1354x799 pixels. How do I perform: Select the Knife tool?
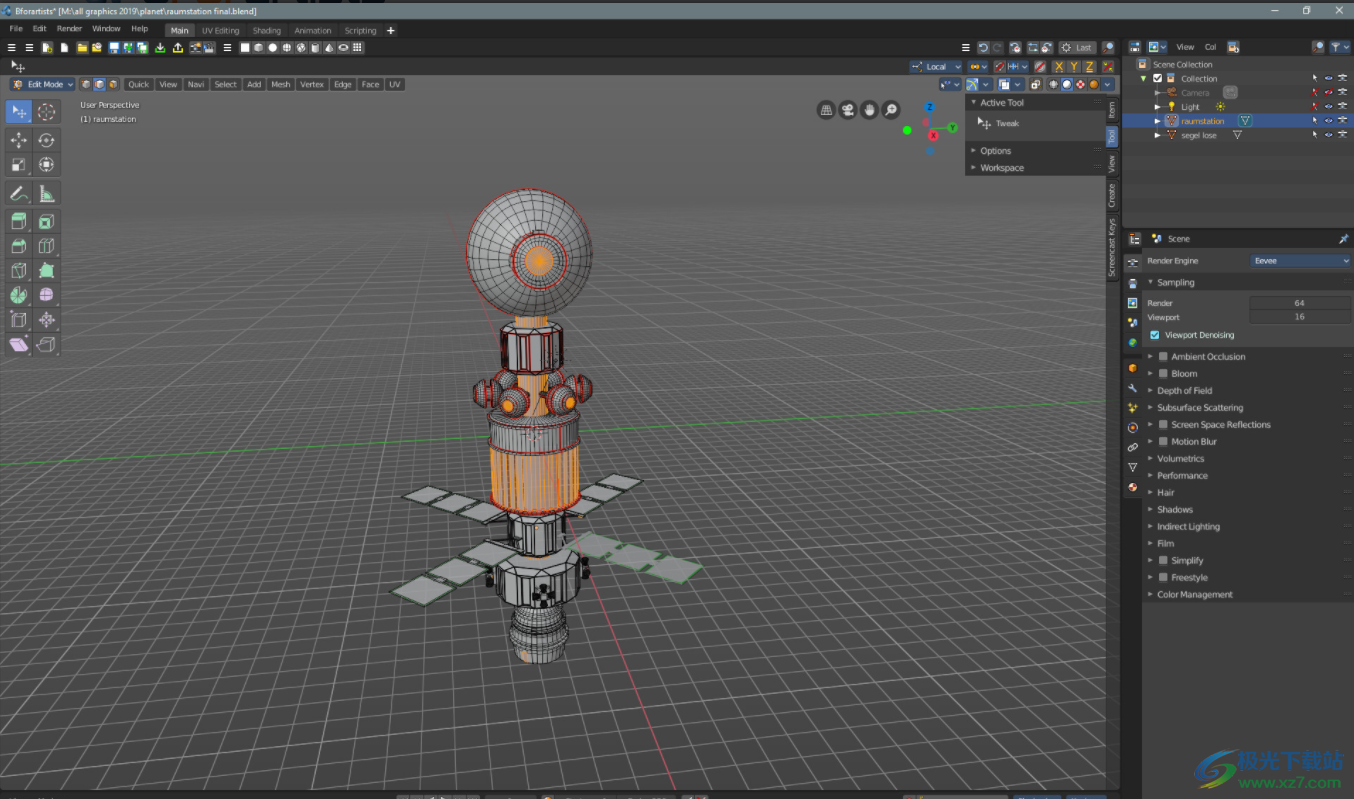click(x=19, y=271)
